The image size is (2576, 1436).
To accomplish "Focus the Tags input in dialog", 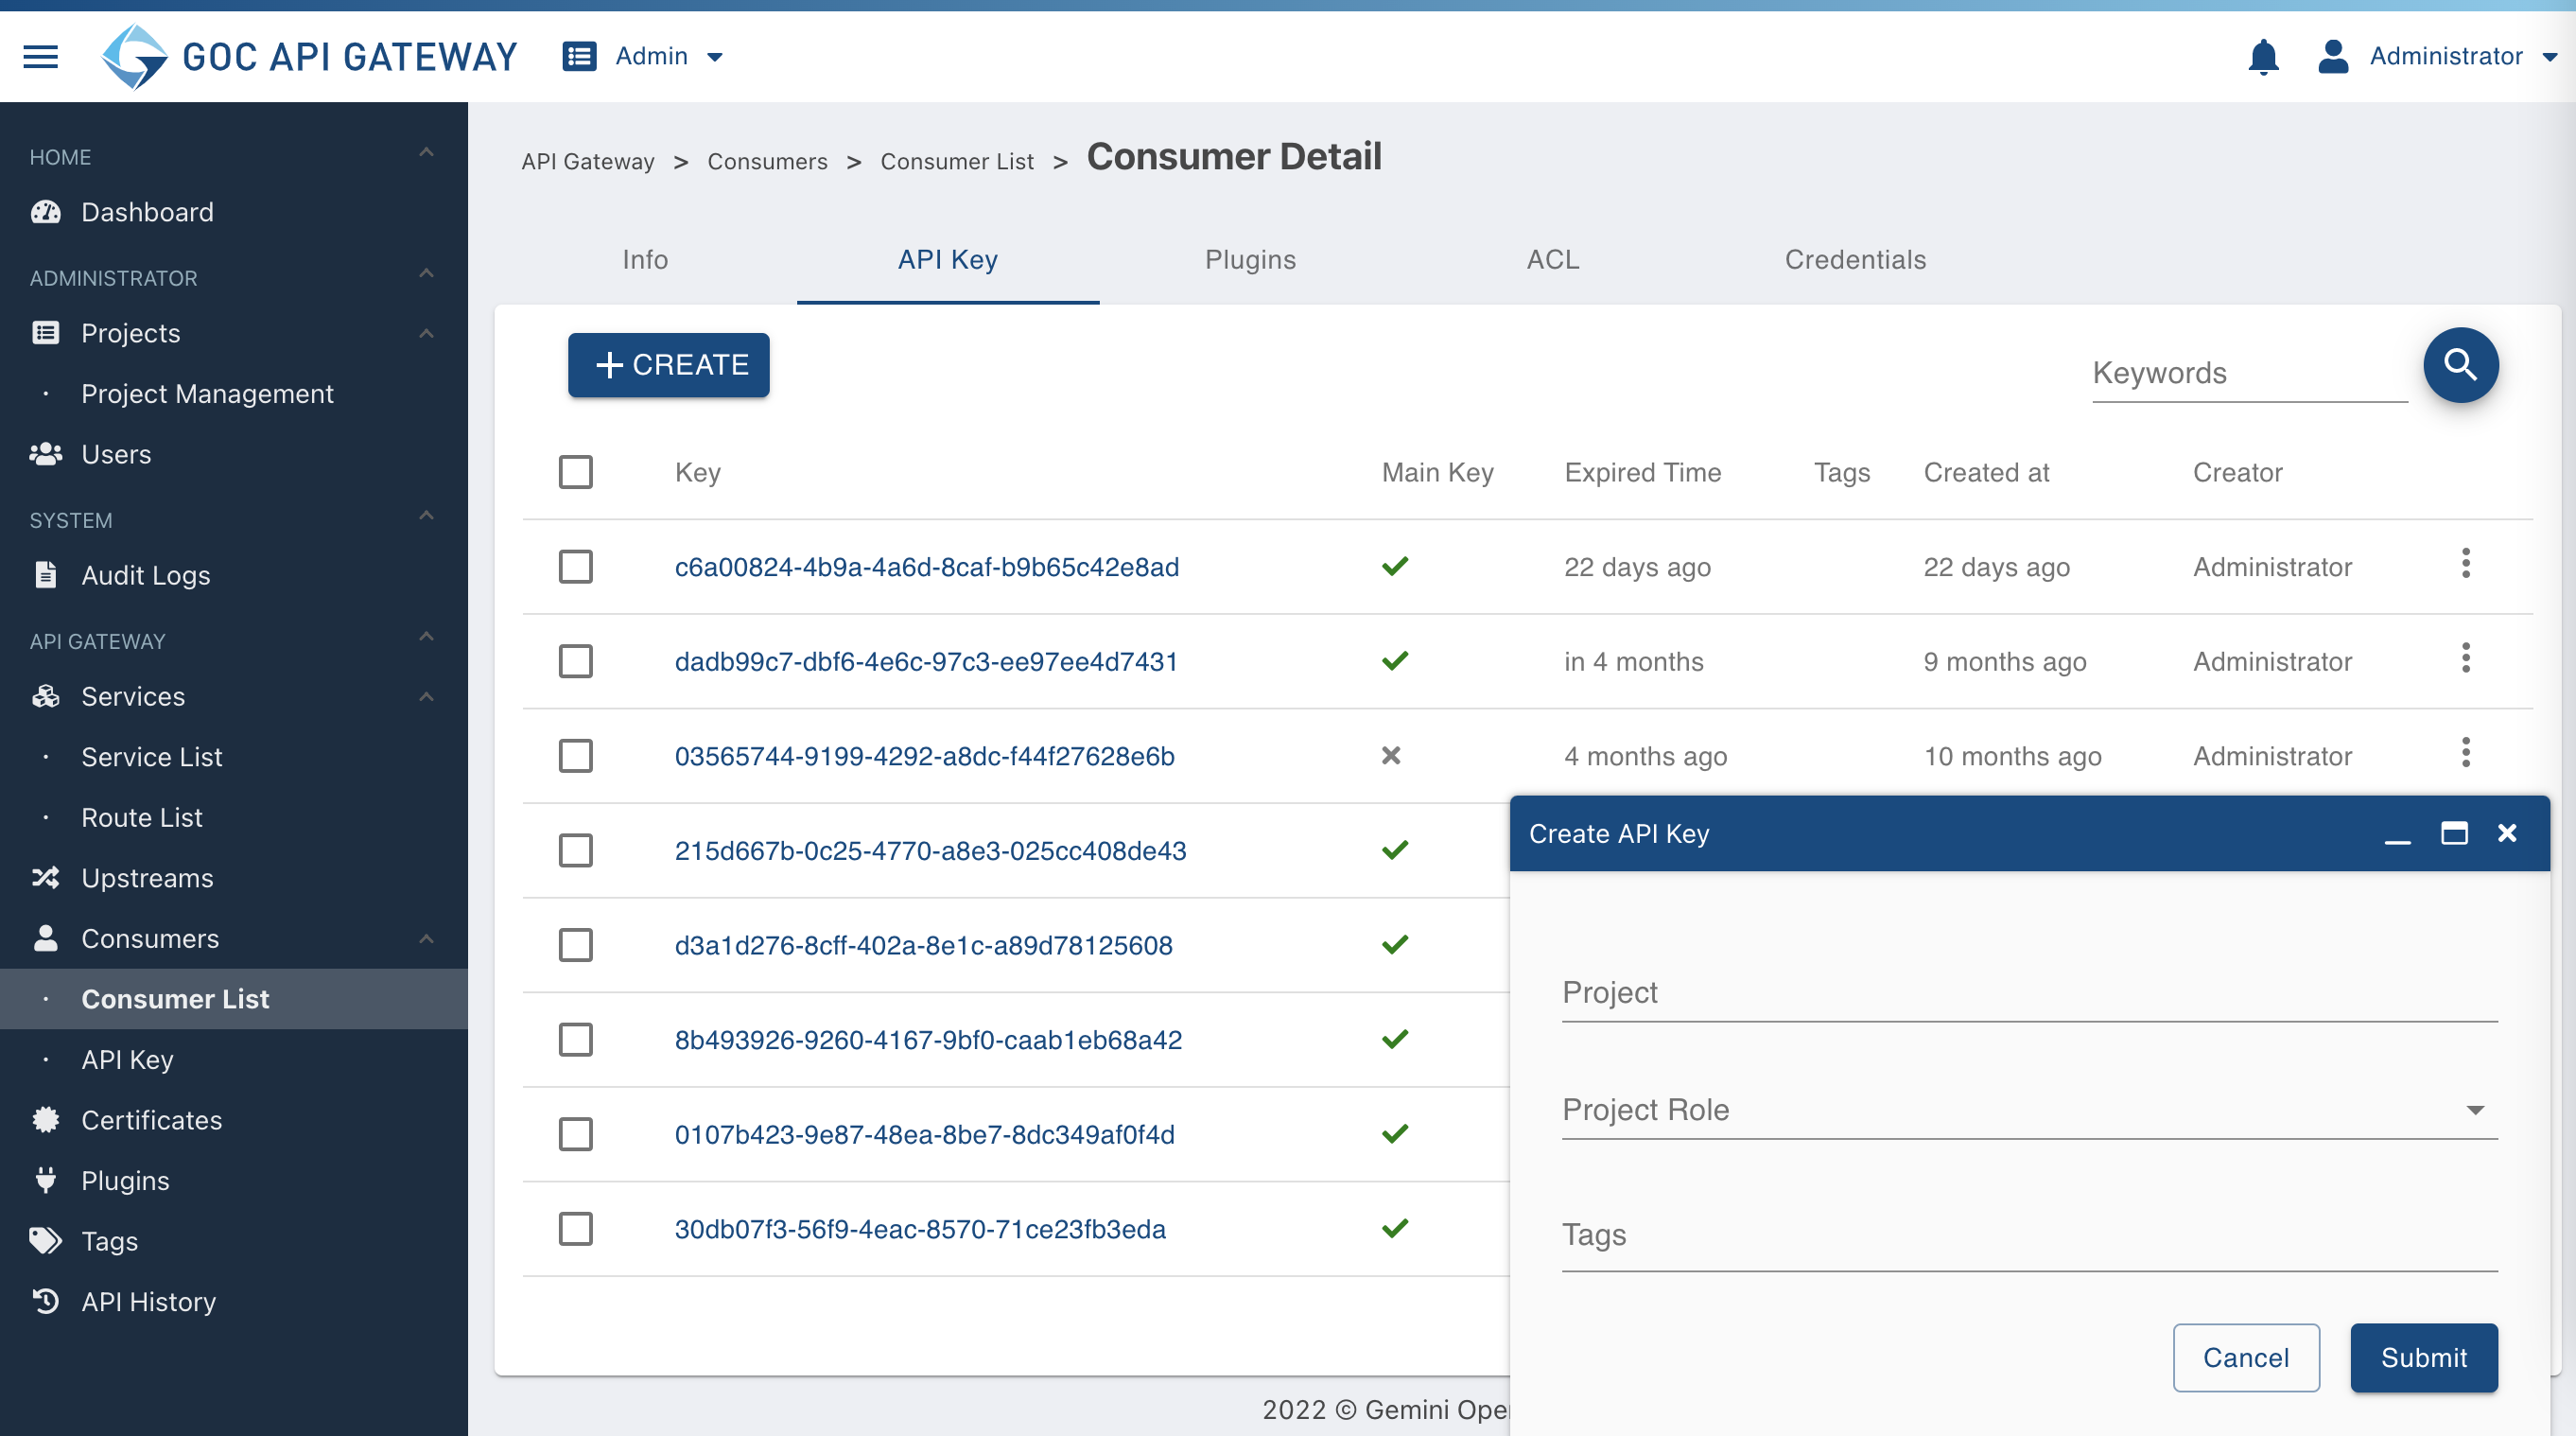I will coord(2029,1236).
